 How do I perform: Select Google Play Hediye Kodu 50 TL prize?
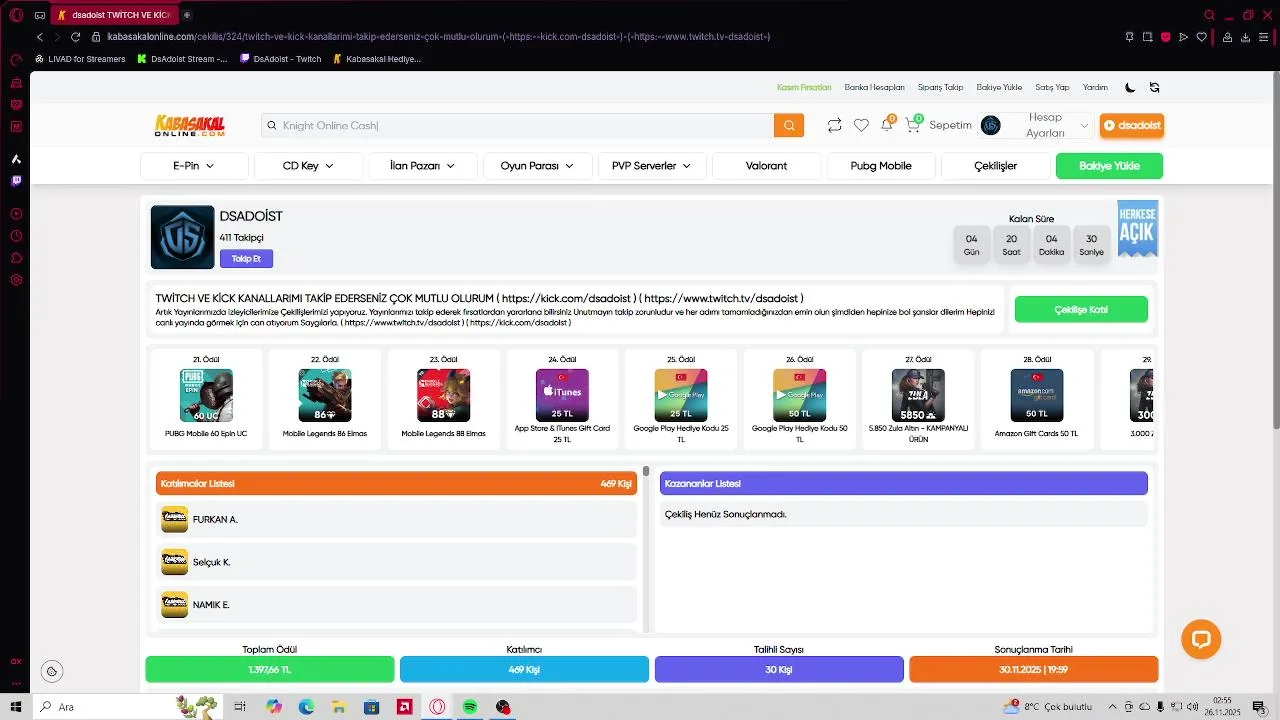[x=800, y=398]
